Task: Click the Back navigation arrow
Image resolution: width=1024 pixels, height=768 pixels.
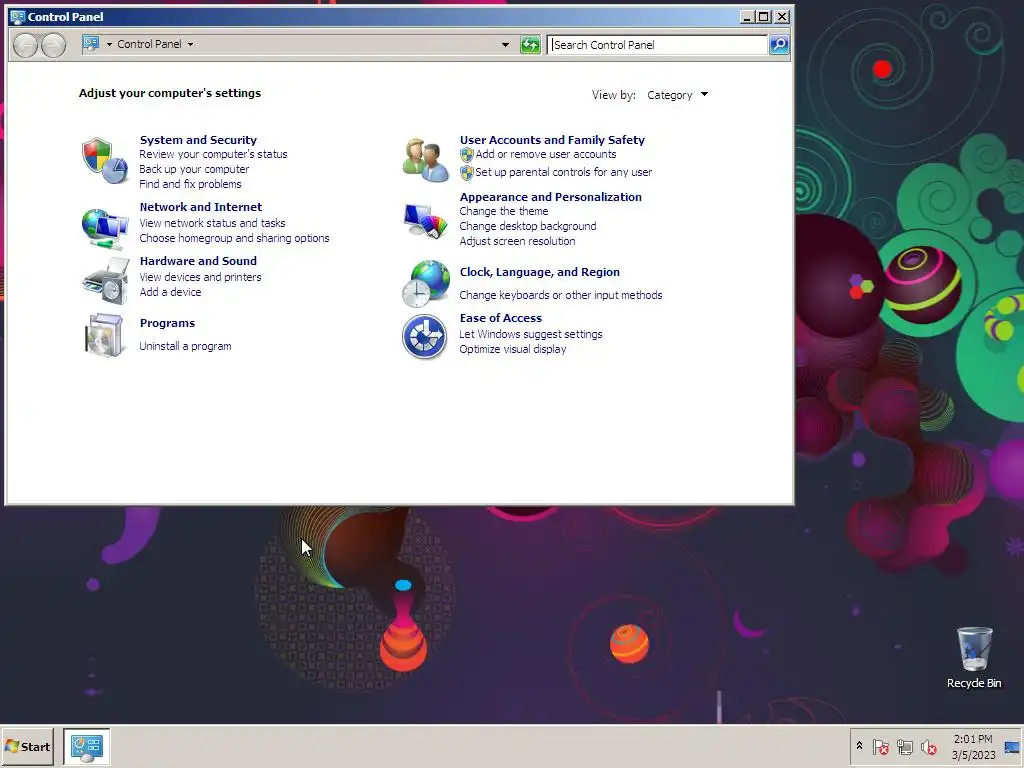Action: 25,45
